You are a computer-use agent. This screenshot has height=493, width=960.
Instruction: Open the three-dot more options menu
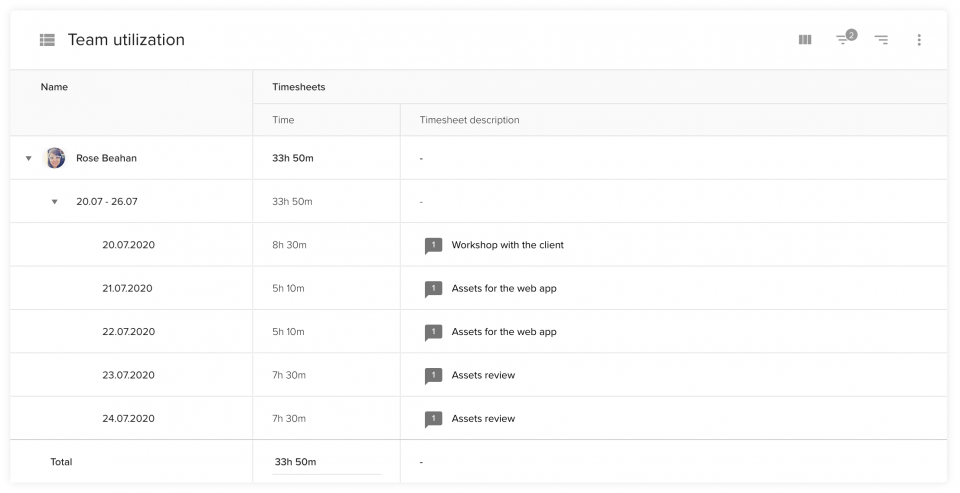[x=919, y=40]
